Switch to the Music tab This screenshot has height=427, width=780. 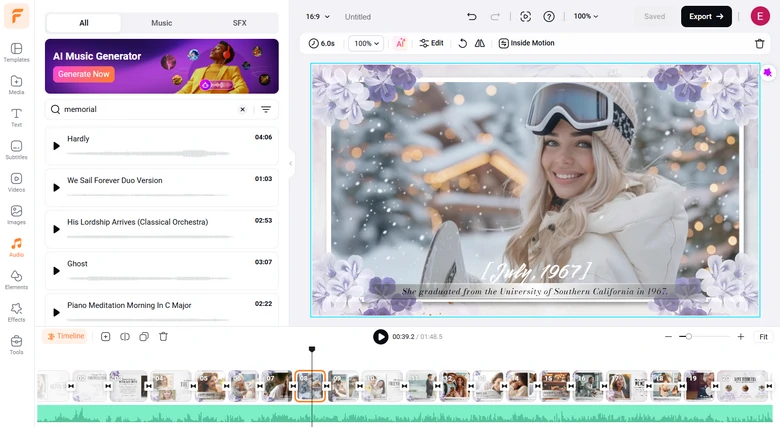pos(162,23)
